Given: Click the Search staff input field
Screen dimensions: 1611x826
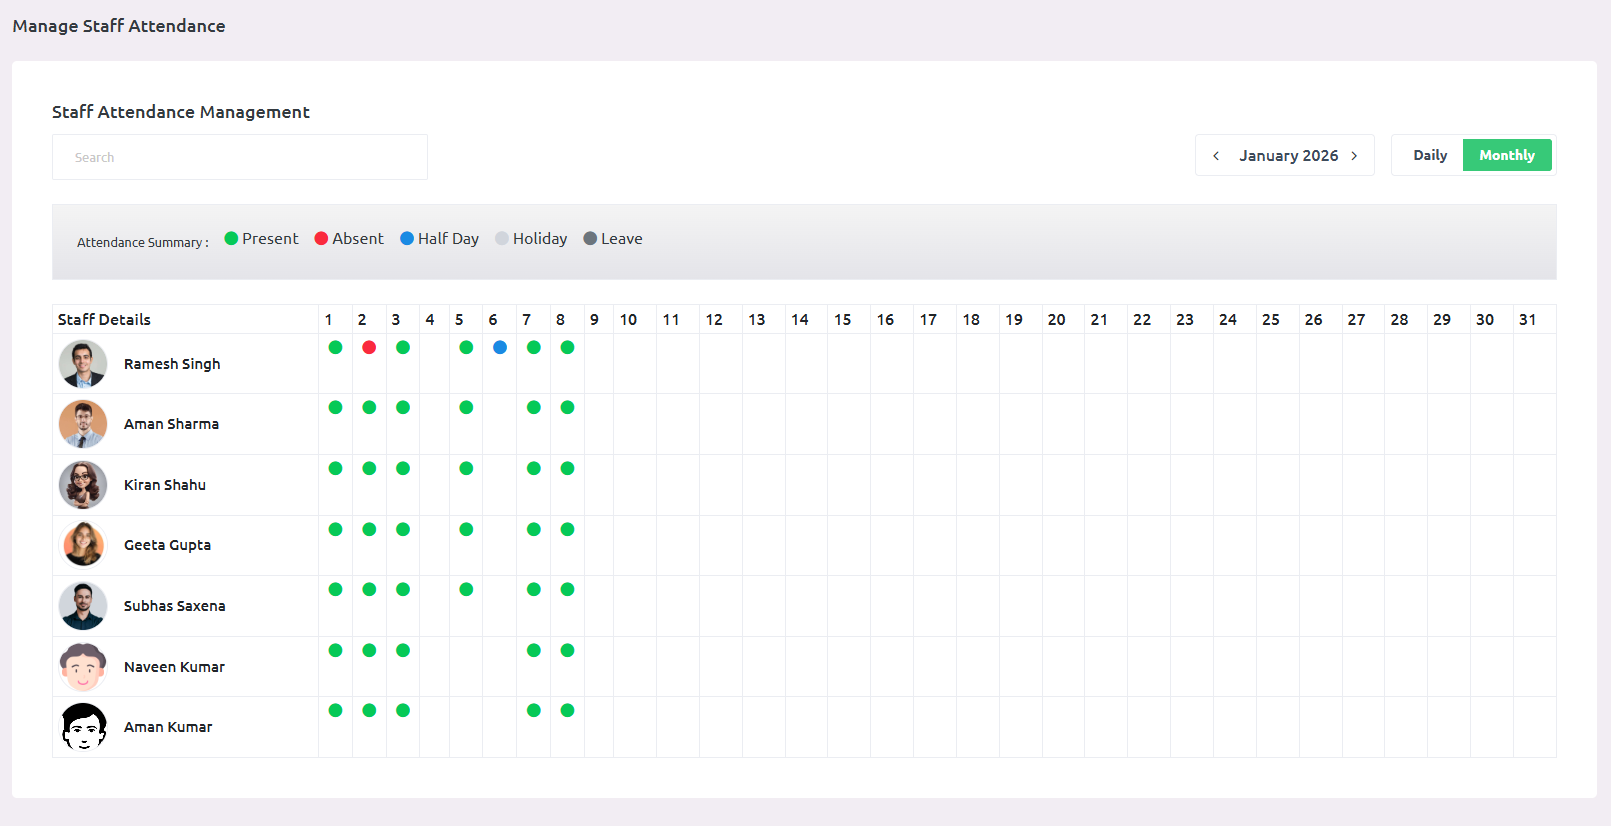Looking at the screenshot, I should point(240,157).
